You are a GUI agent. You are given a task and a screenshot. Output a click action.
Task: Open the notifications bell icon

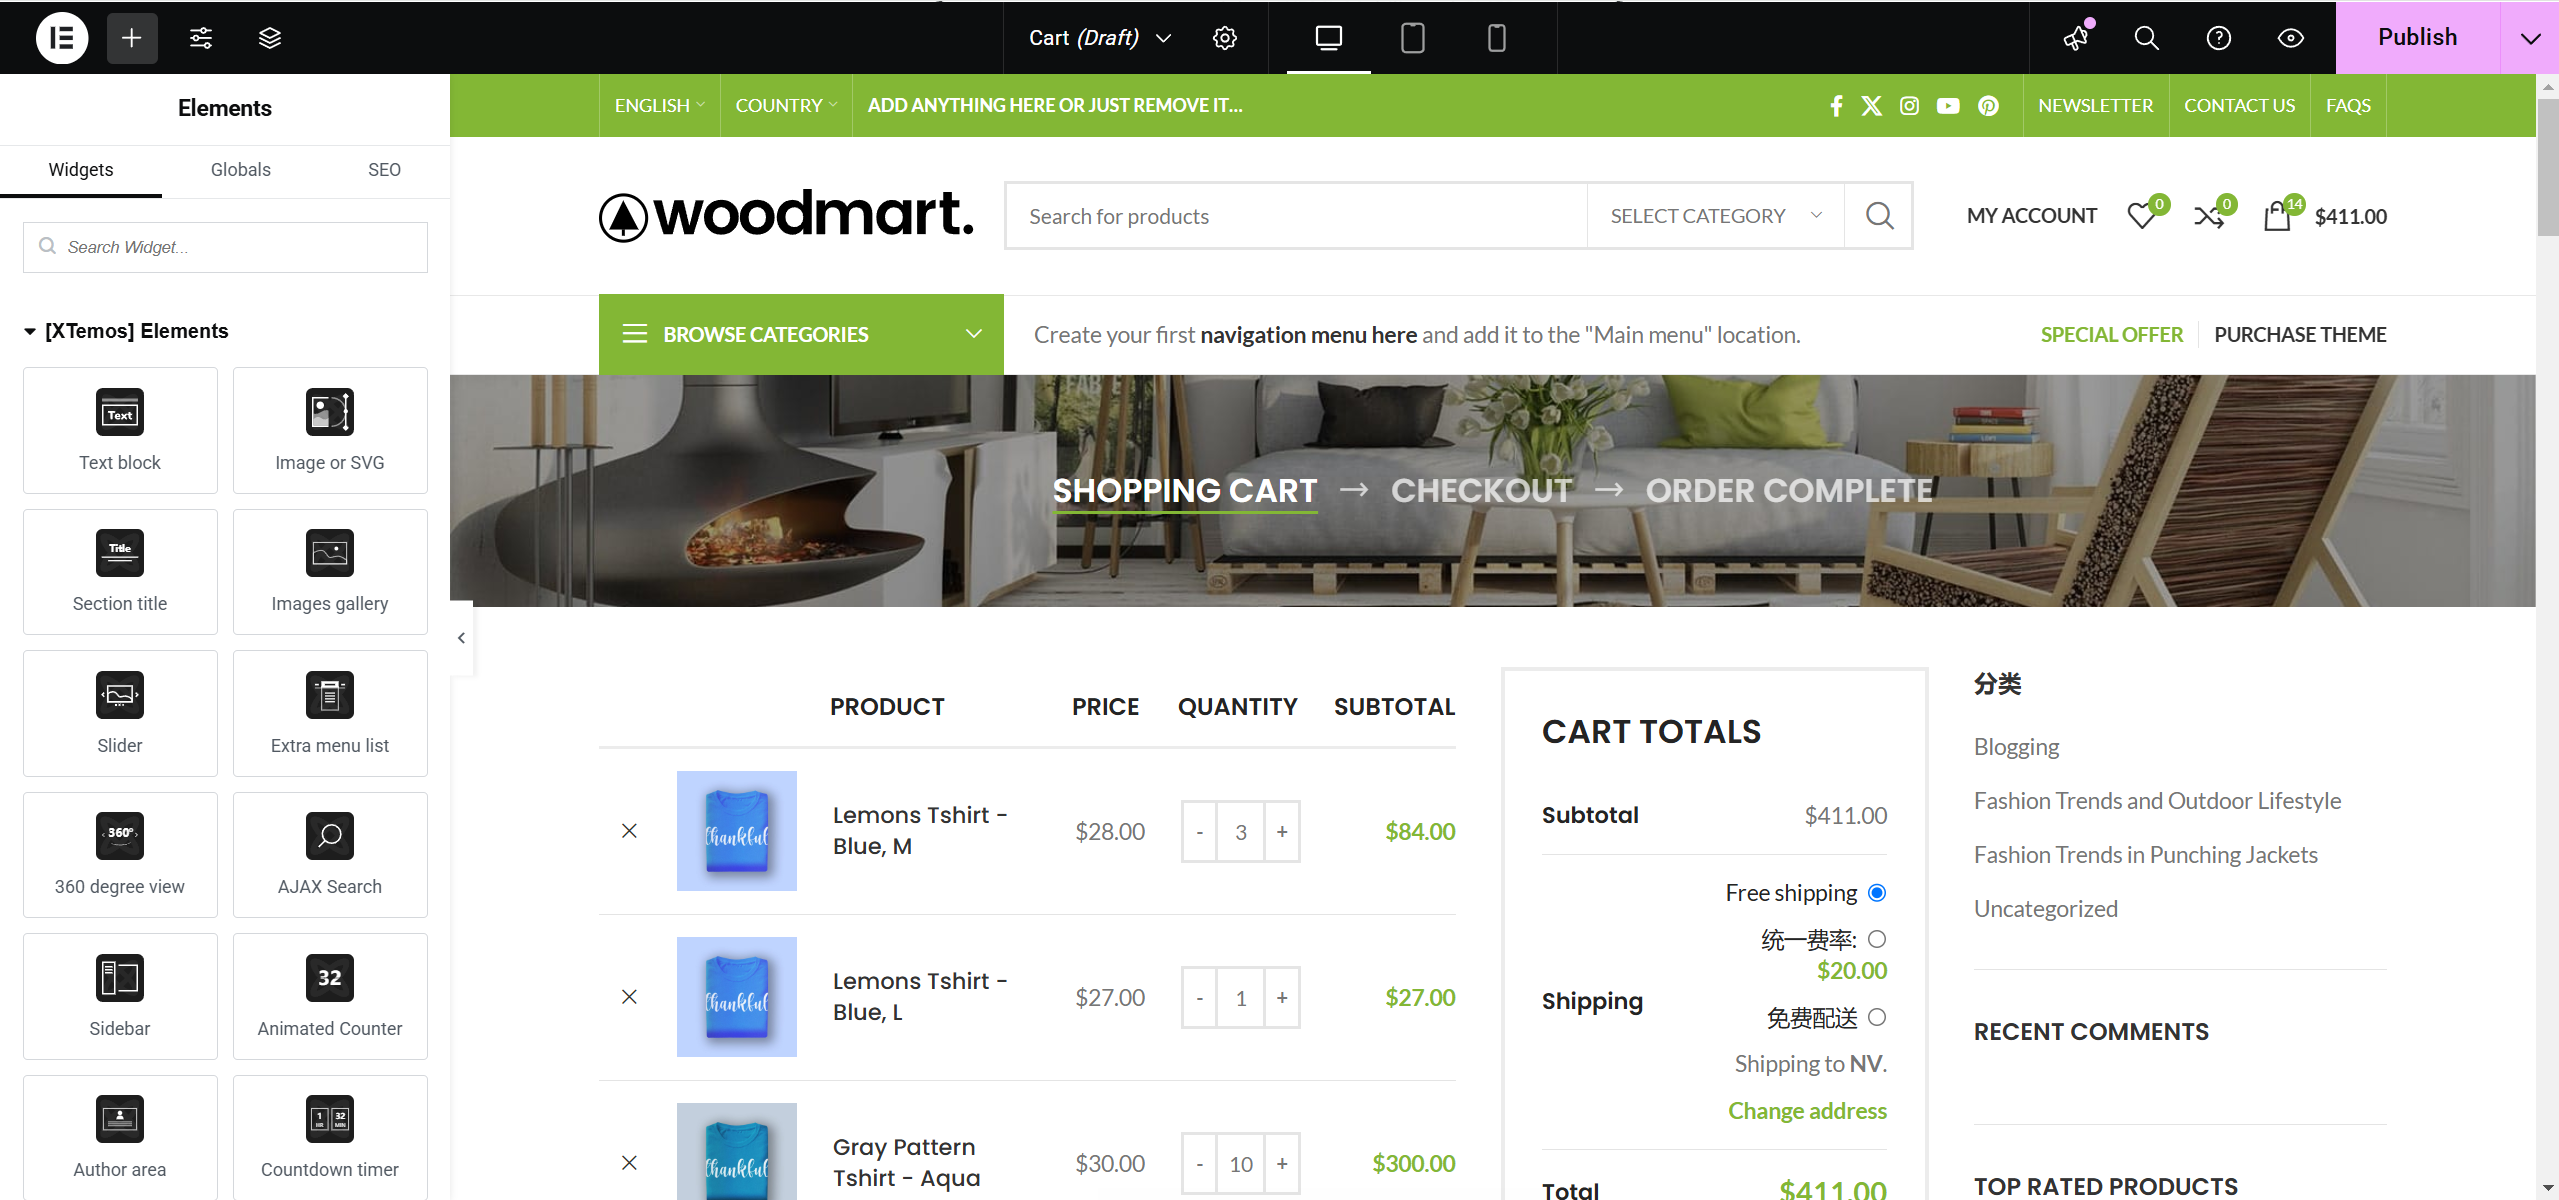click(x=2074, y=38)
